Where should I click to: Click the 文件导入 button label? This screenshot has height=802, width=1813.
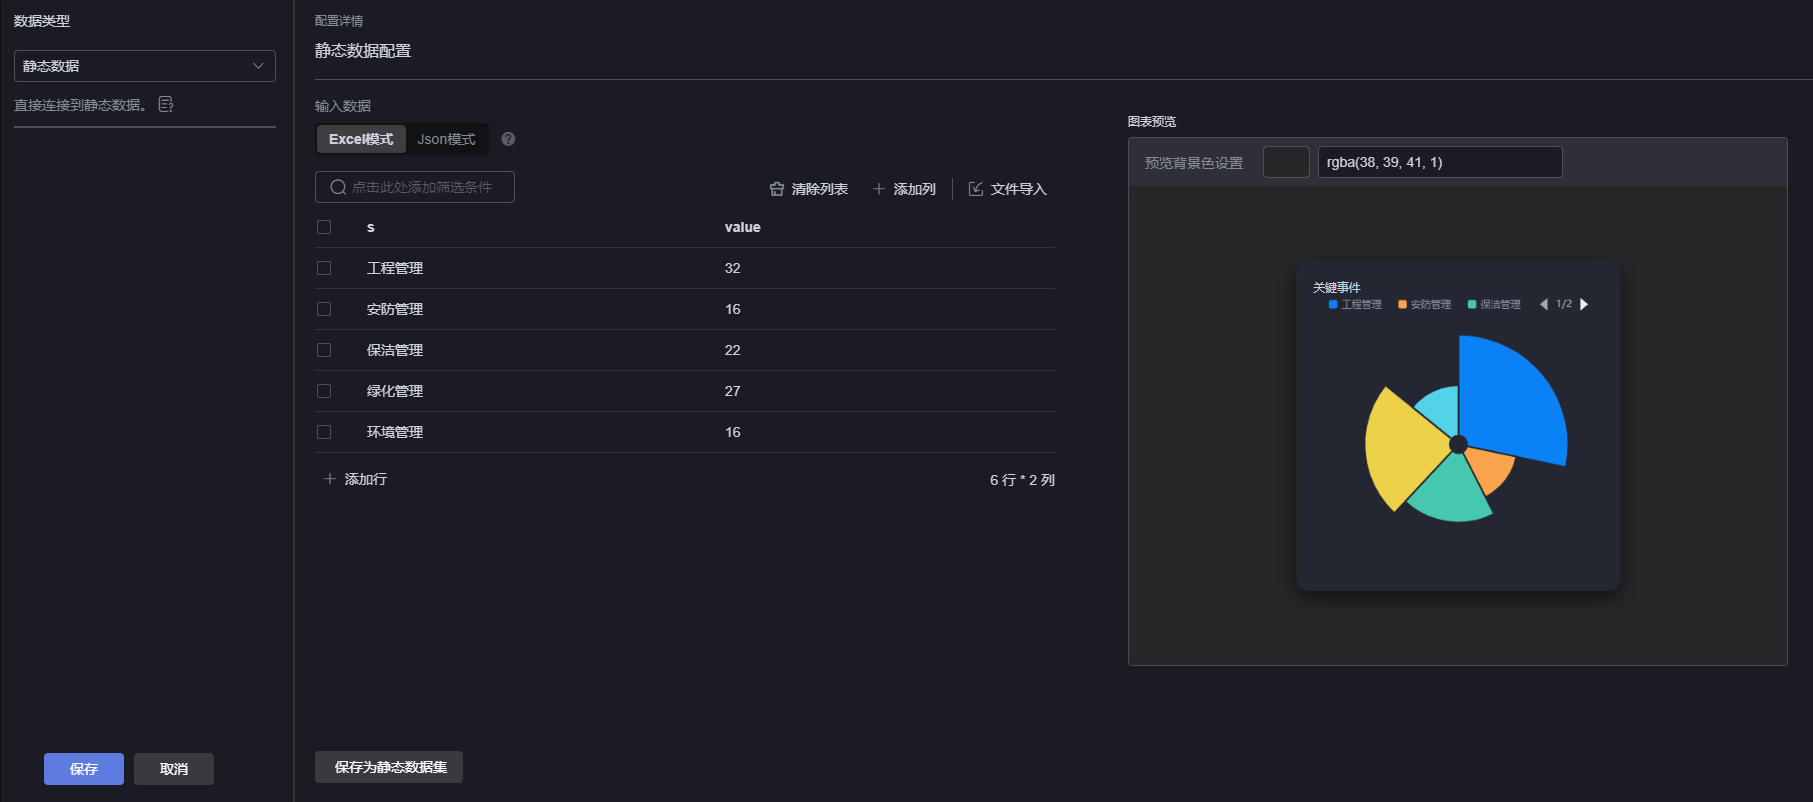(1019, 189)
